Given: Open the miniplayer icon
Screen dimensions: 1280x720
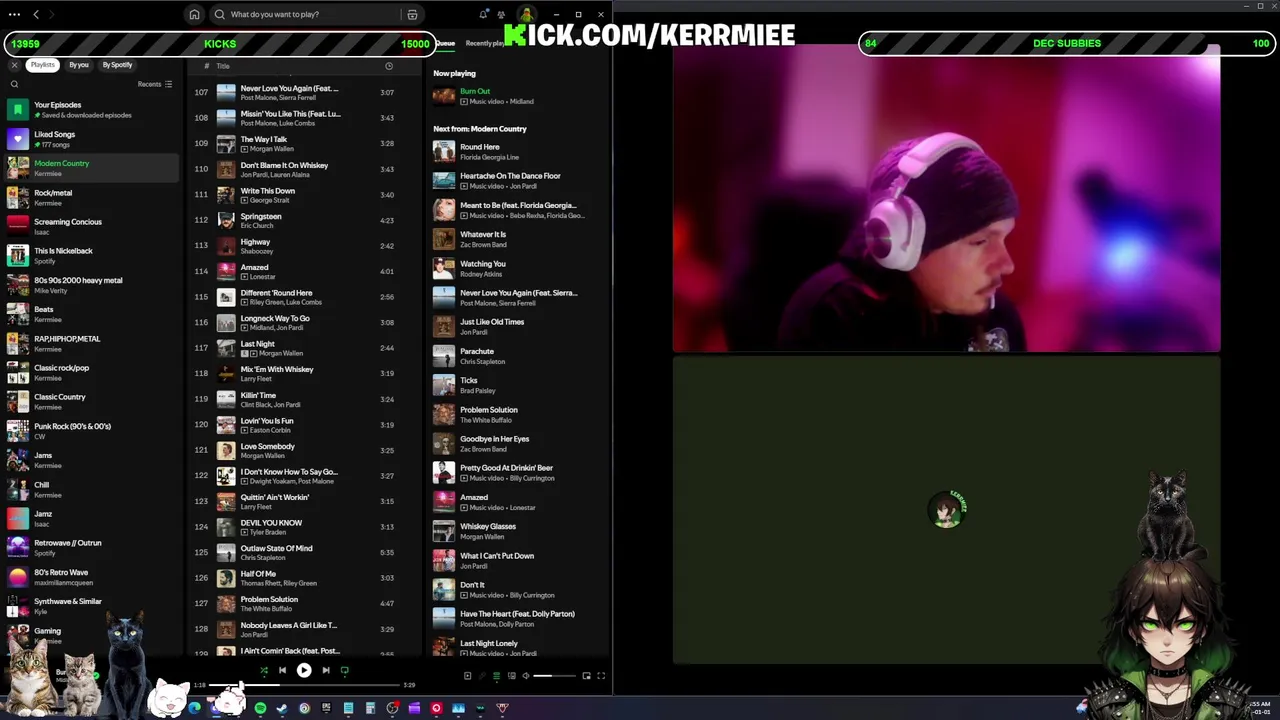Looking at the screenshot, I should [x=586, y=676].
